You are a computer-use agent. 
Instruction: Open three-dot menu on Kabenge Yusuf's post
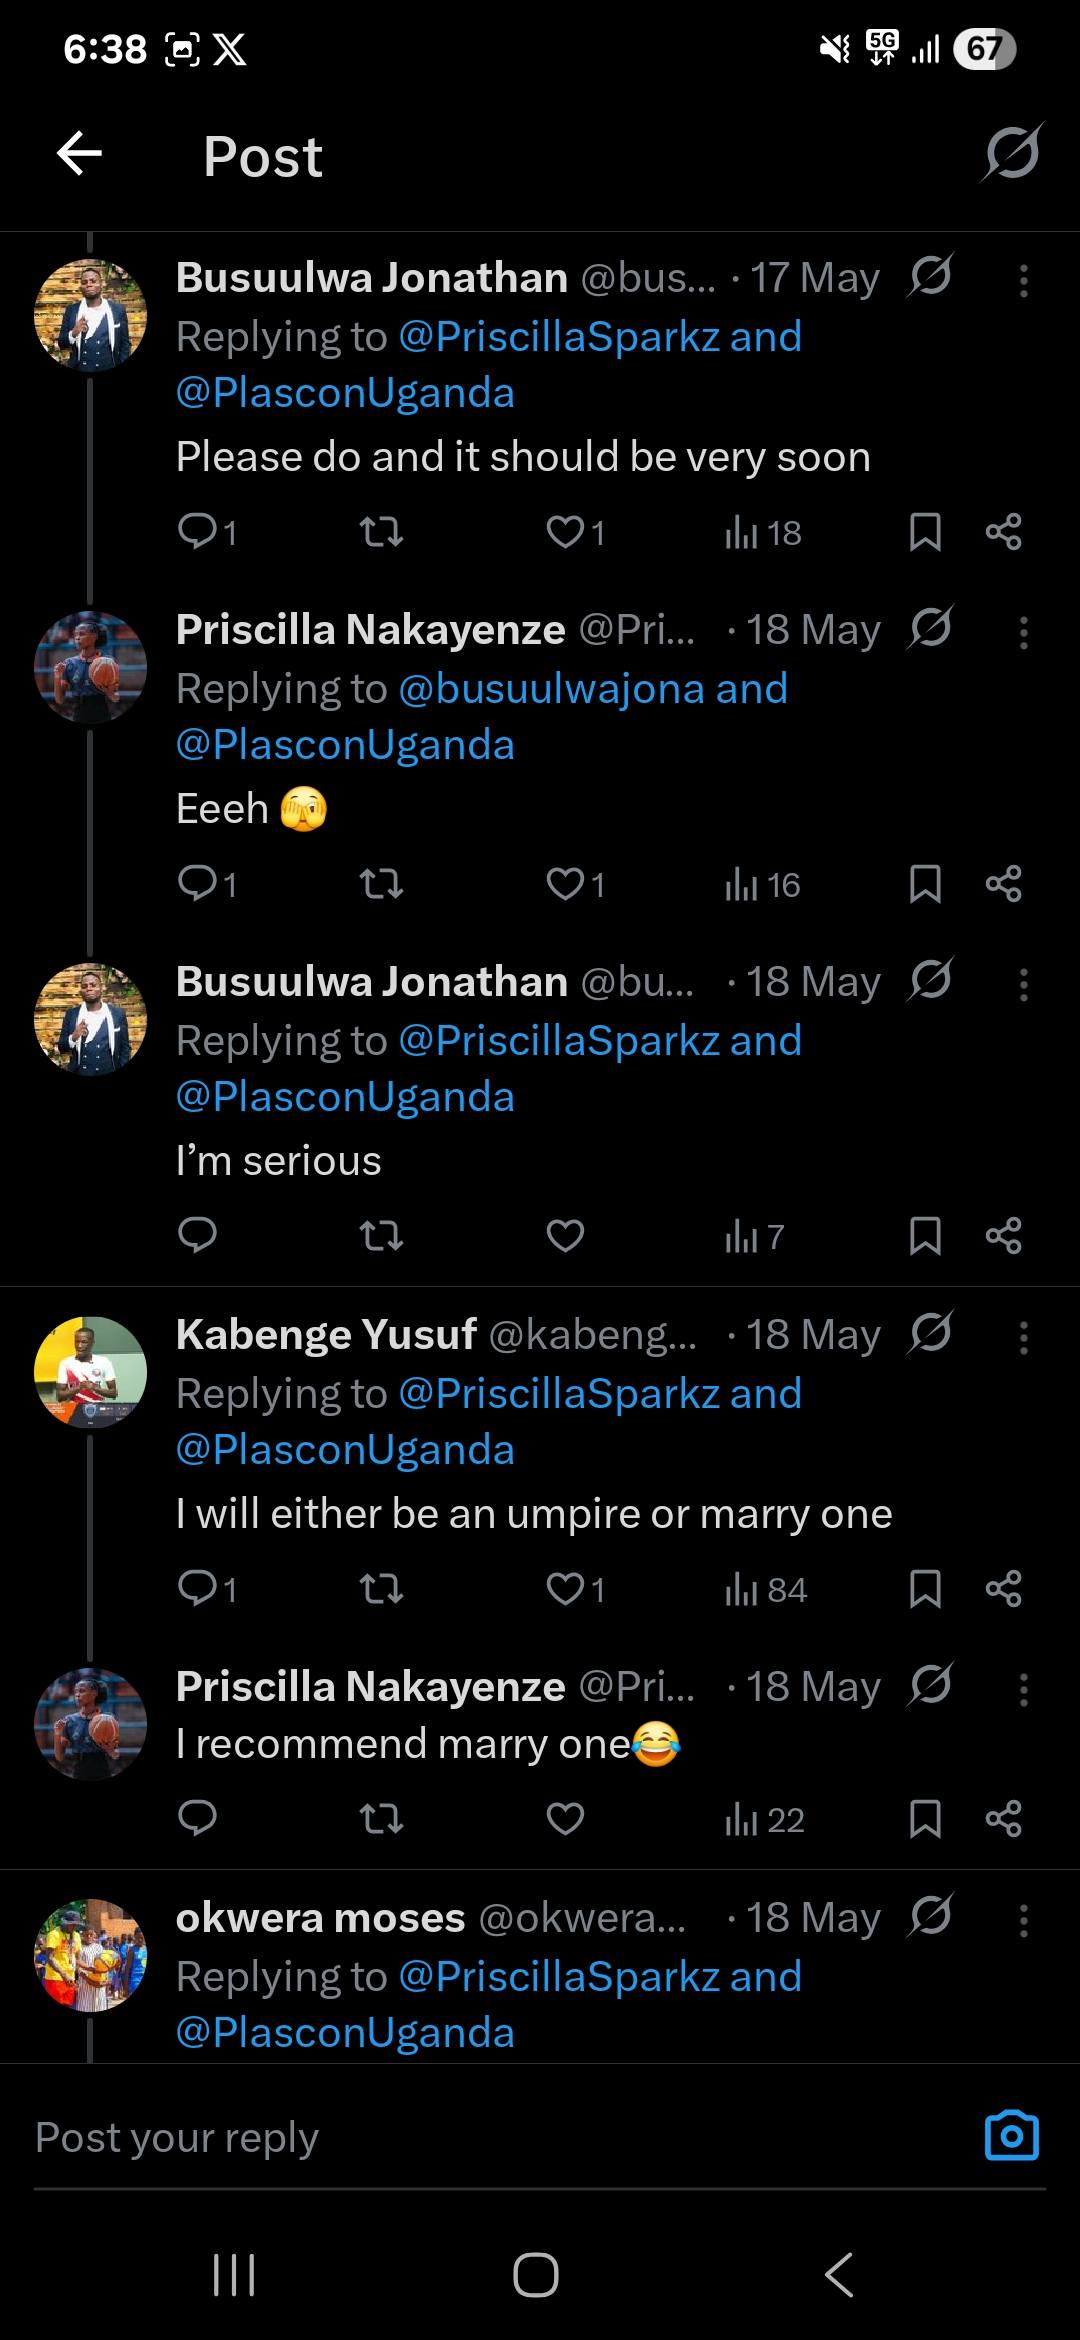[1023, 1337]
